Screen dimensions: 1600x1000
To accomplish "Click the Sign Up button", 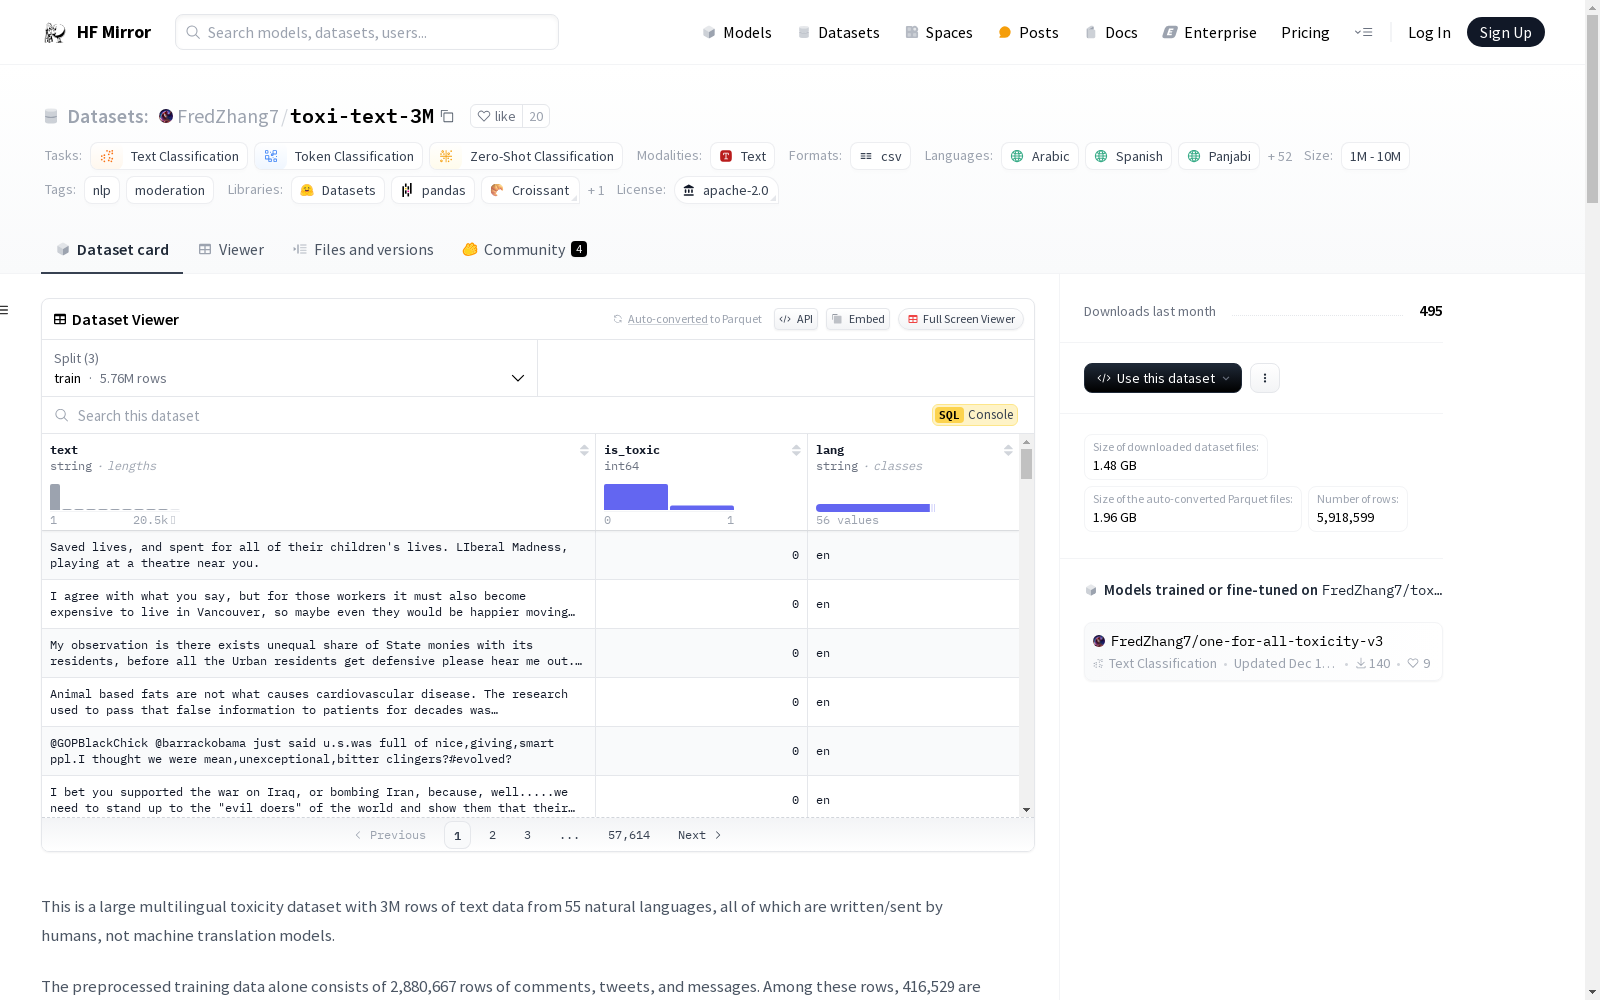I will click(x=1506, y=32).
